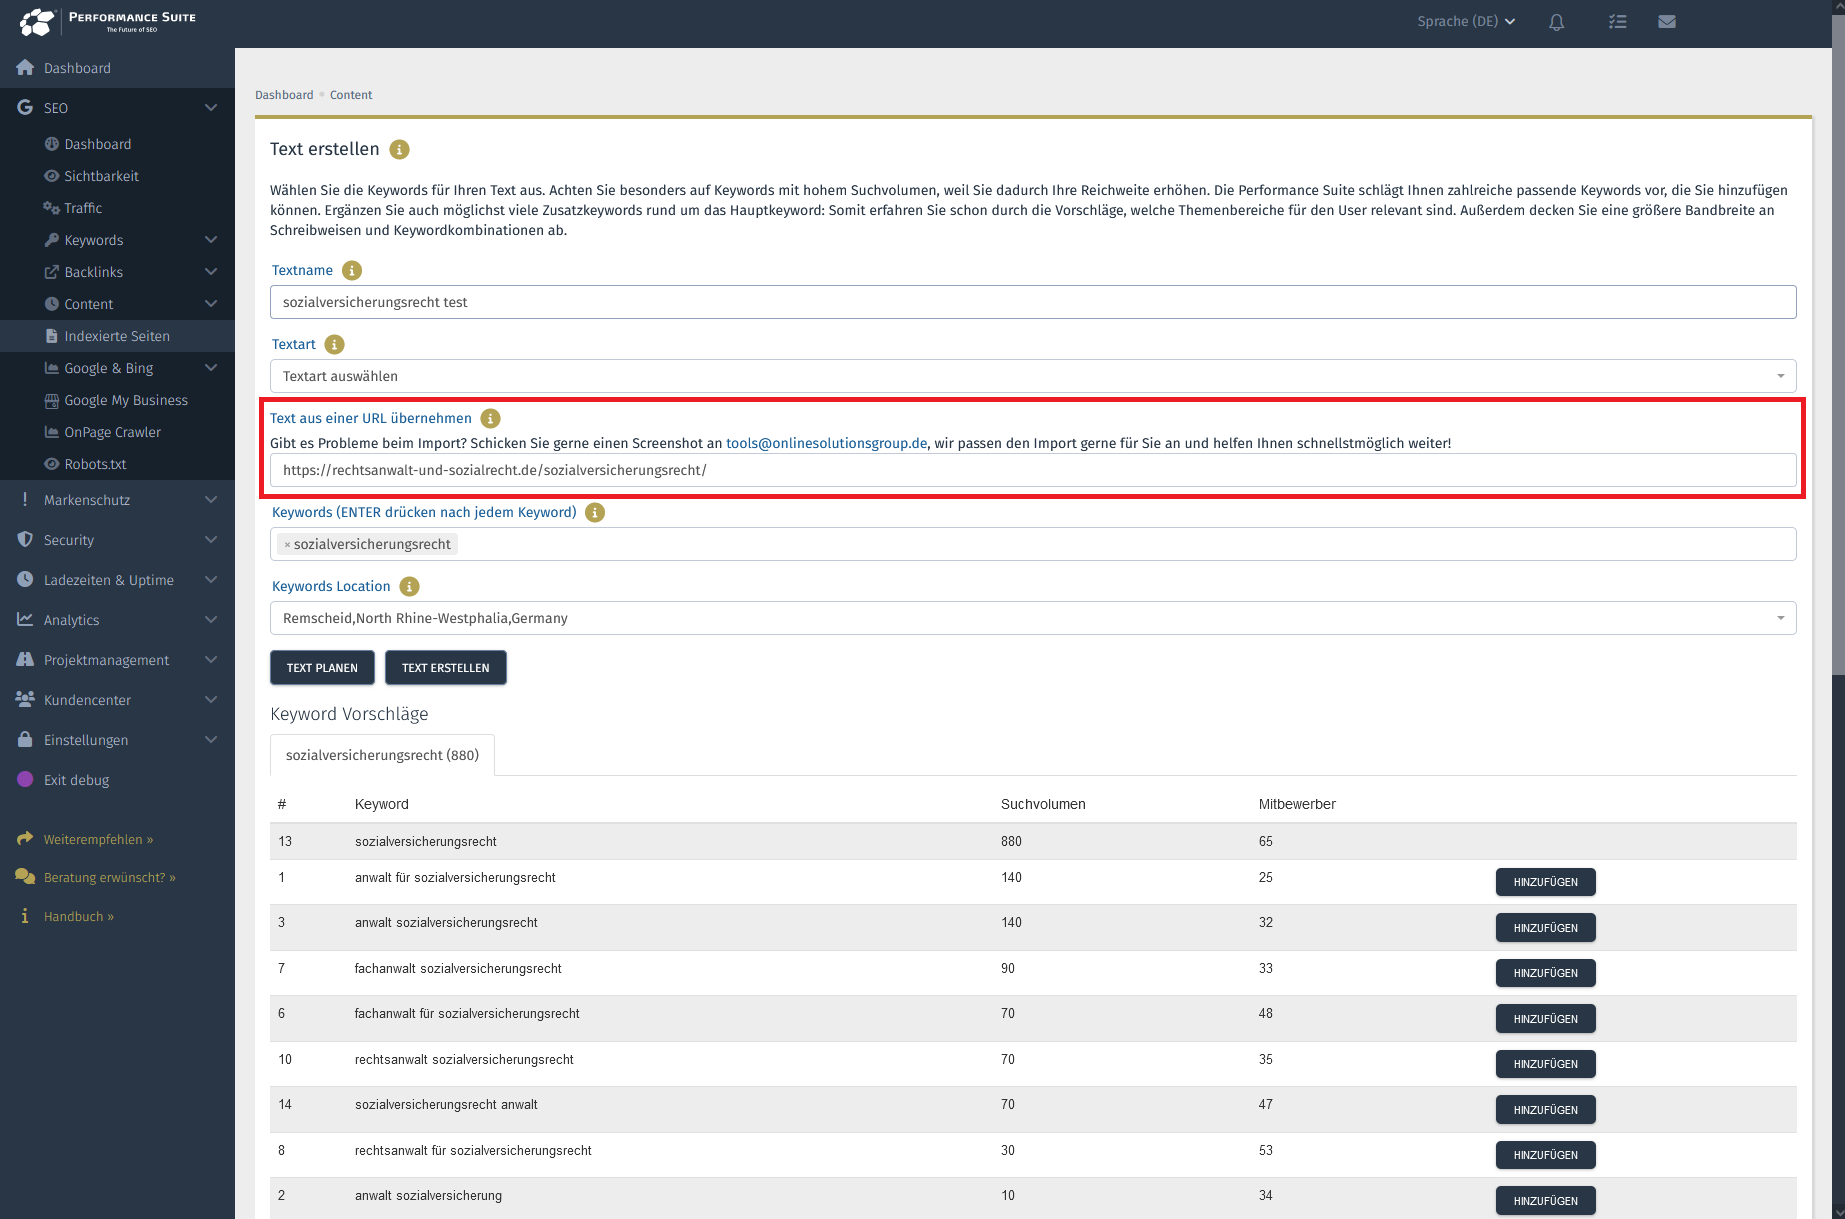Click the Einstellungen lock icon in sidebar
The width and height of the screenshot is (1845, 1219).
click(x=25, y=740)
